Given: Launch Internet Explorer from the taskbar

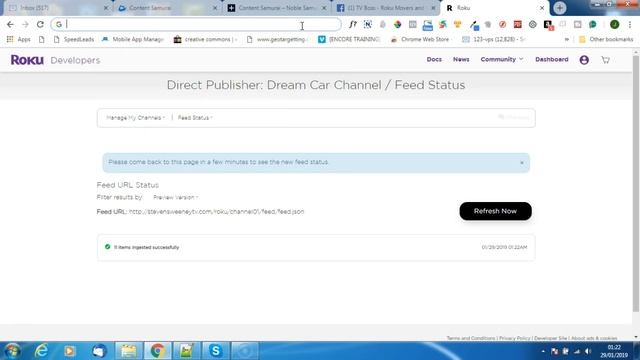Looking at the screenshot, I should [x=41, y=351].
